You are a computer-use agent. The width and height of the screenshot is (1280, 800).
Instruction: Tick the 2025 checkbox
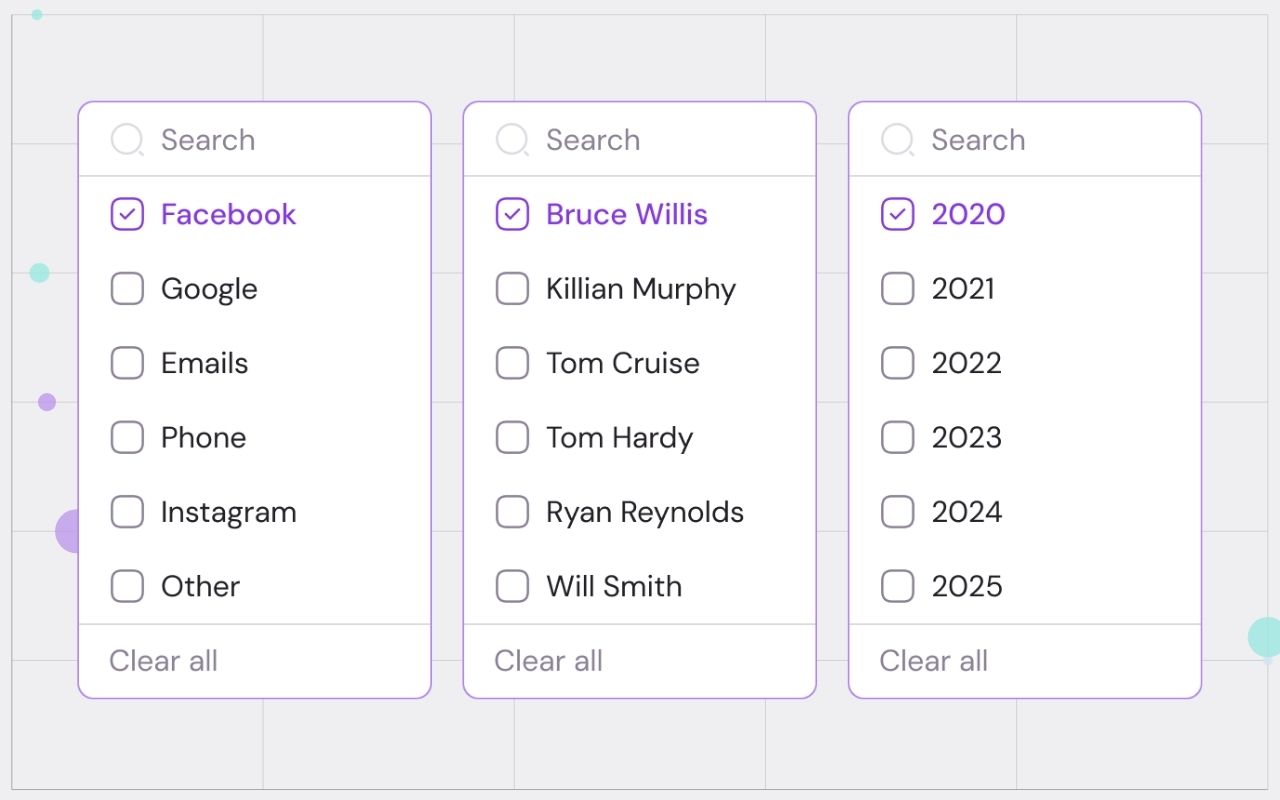click(x=897, y=586)
